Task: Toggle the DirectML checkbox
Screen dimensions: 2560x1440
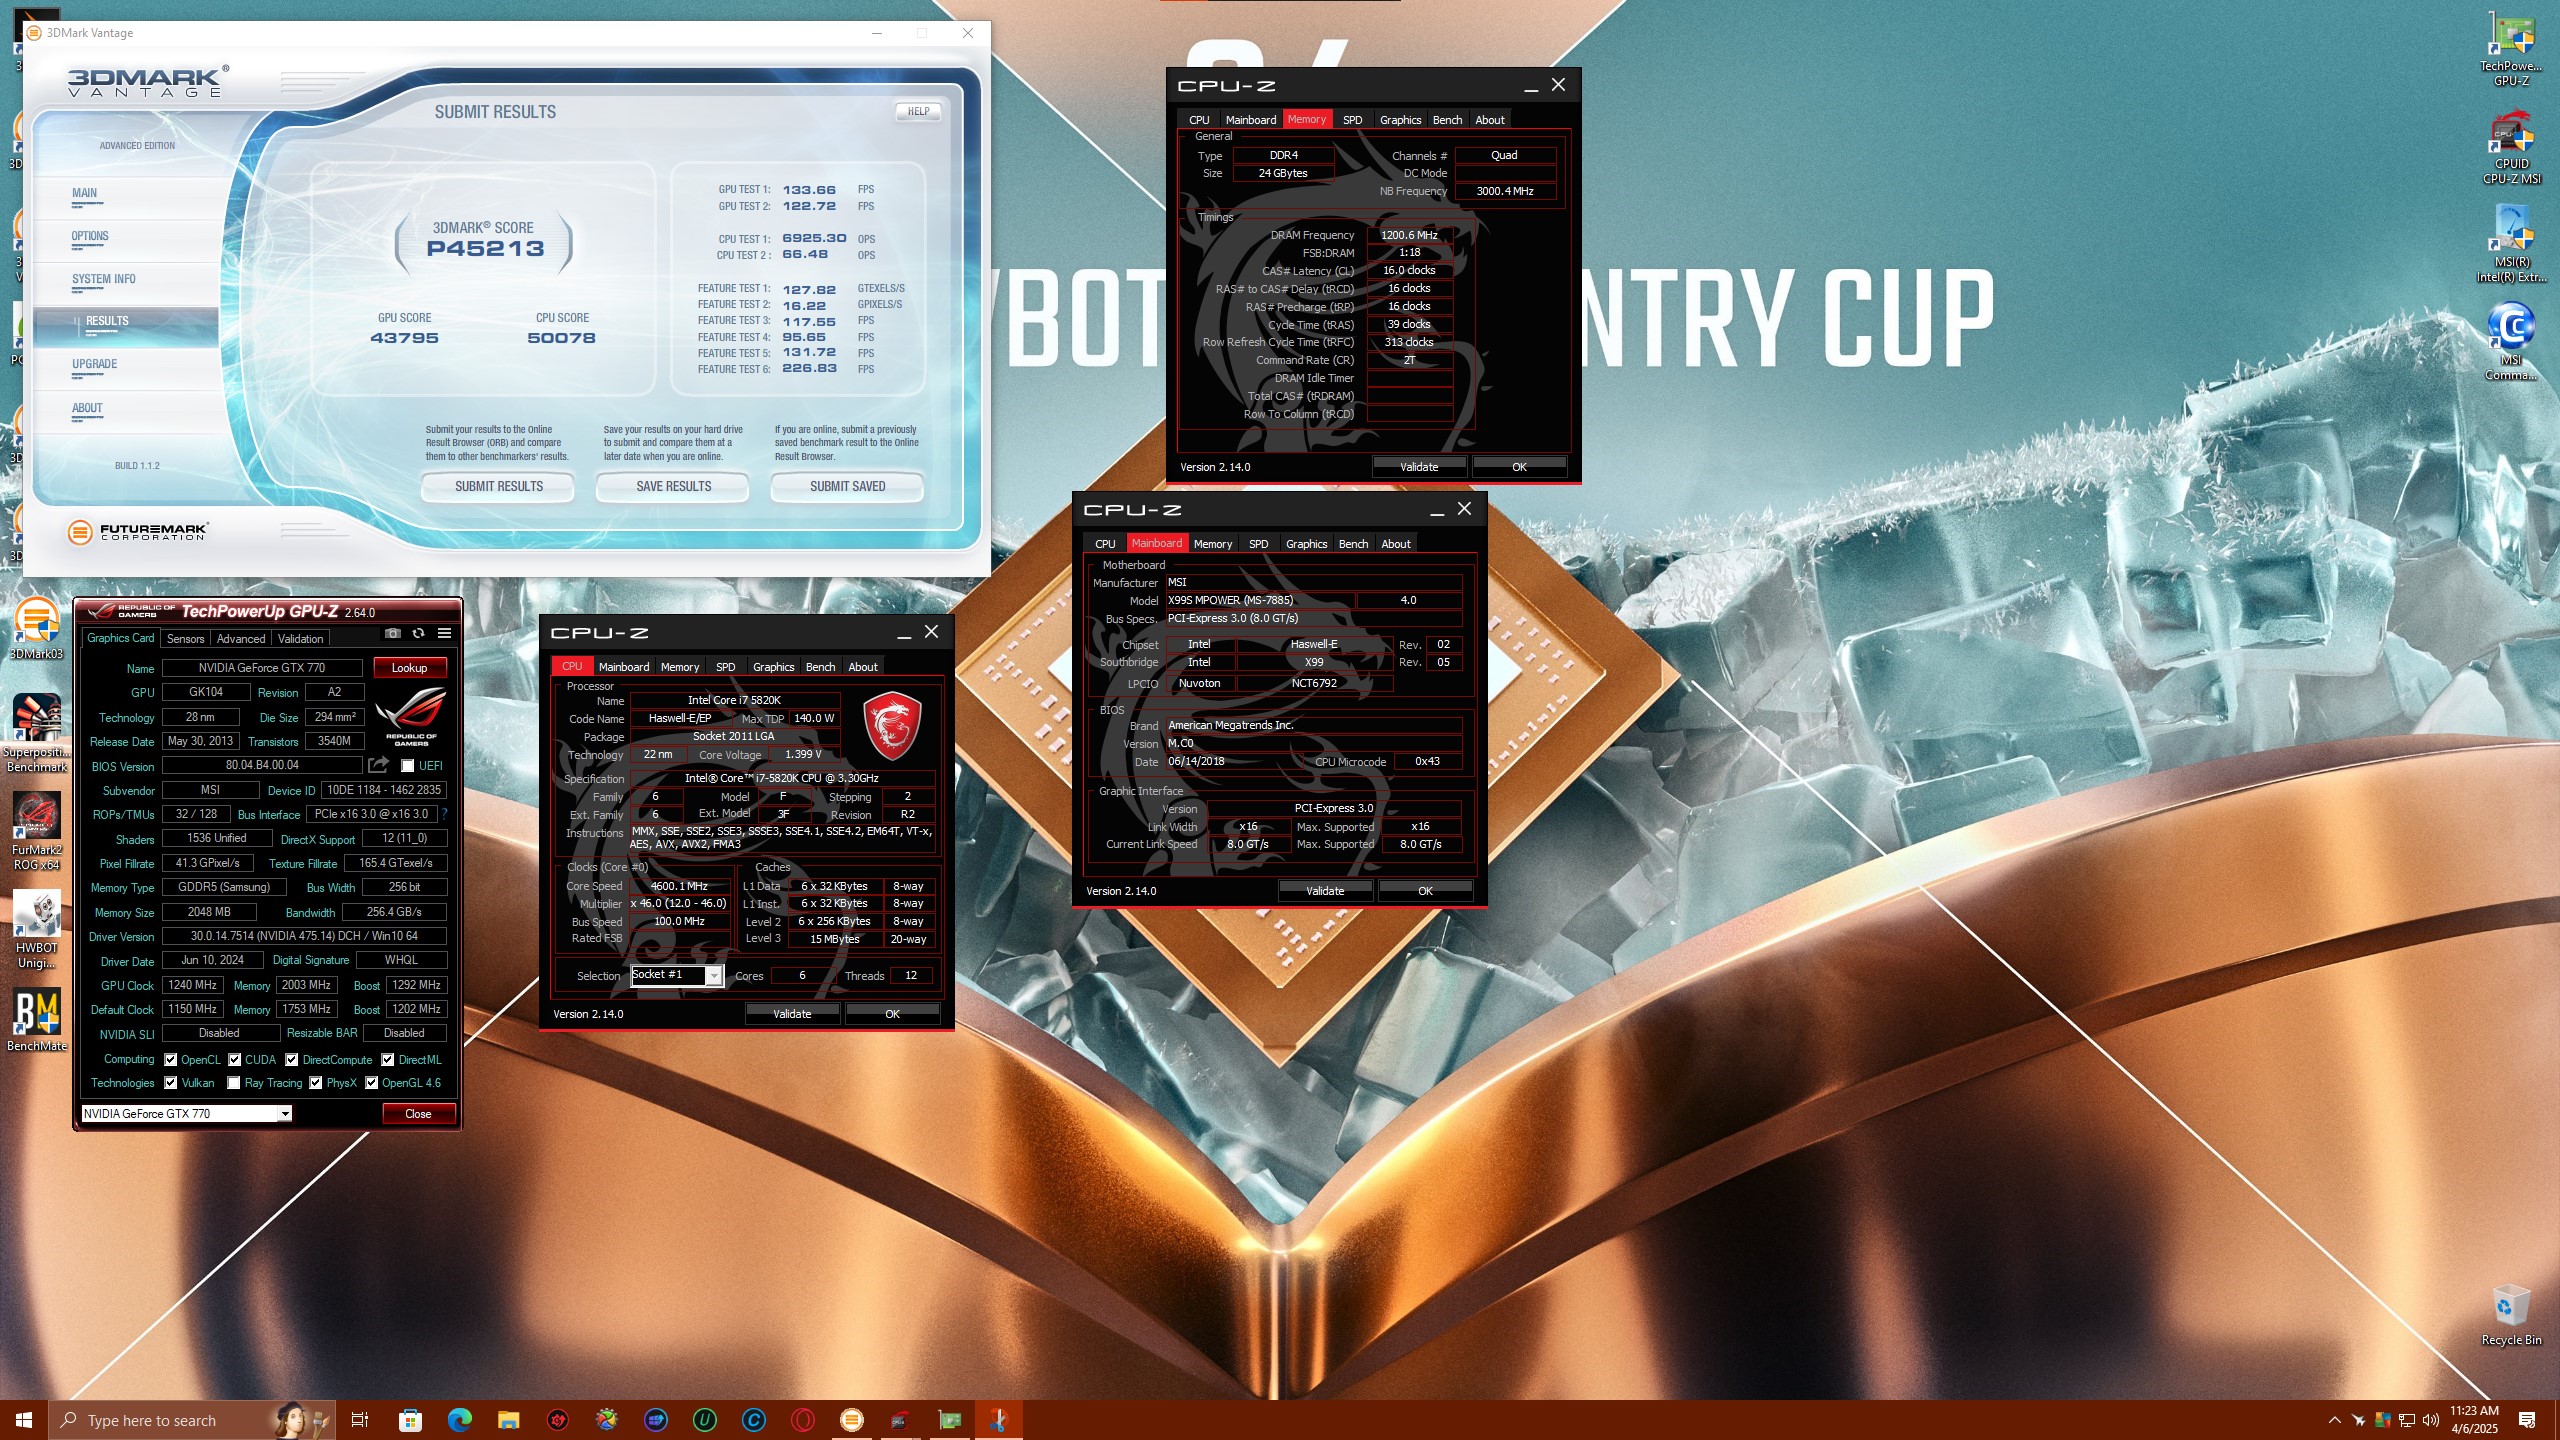Action: [x=388, y=1060]
